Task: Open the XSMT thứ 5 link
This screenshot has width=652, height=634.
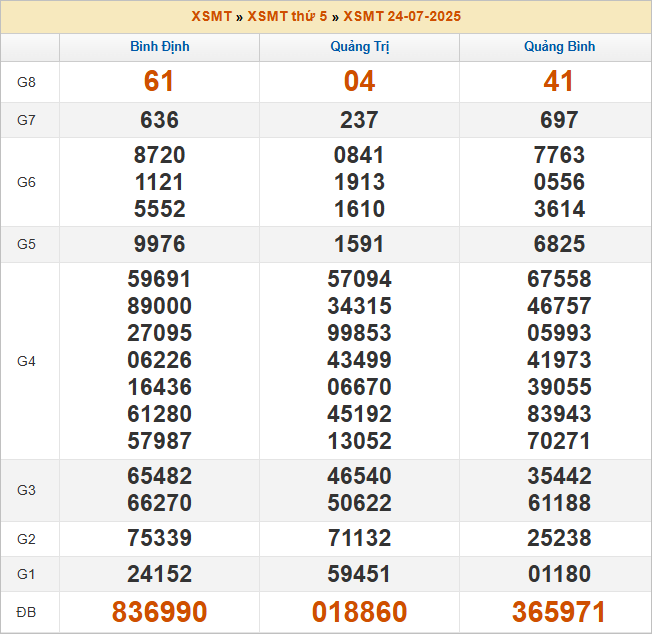Action: pyautogui.click(x=287, y=16)
